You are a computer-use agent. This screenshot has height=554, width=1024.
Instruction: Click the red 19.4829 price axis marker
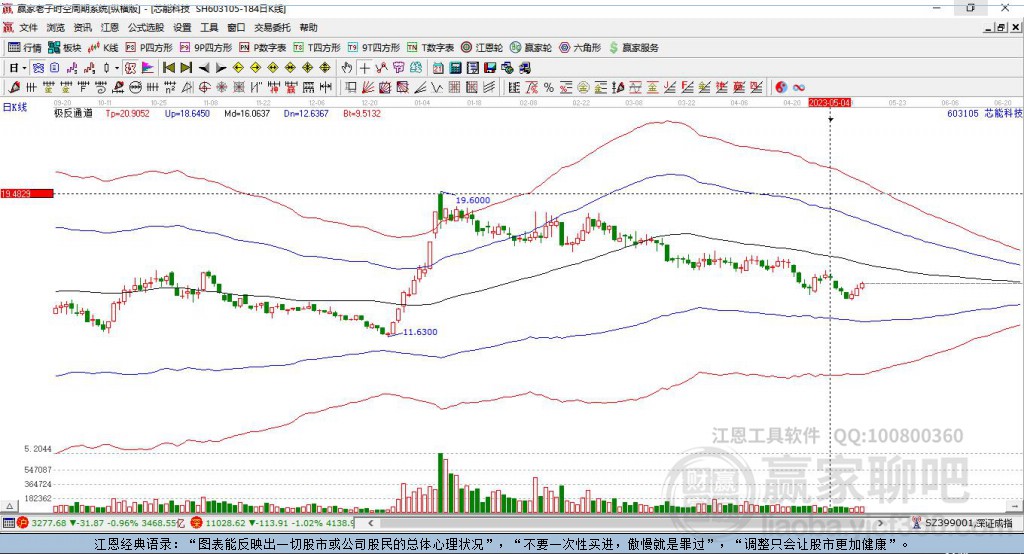click(27, 193)
